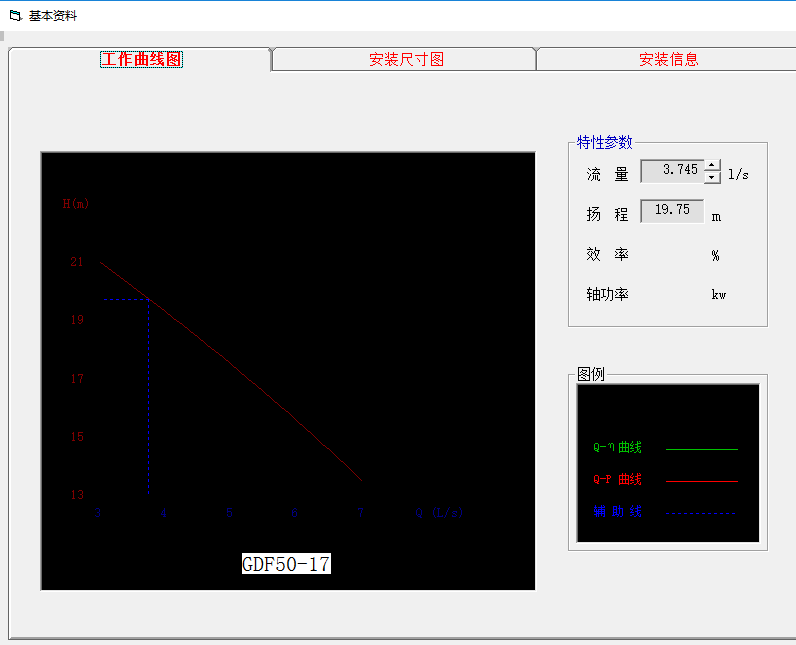Click the 图例 group label

pyautogui.click(x=591, y=375)
